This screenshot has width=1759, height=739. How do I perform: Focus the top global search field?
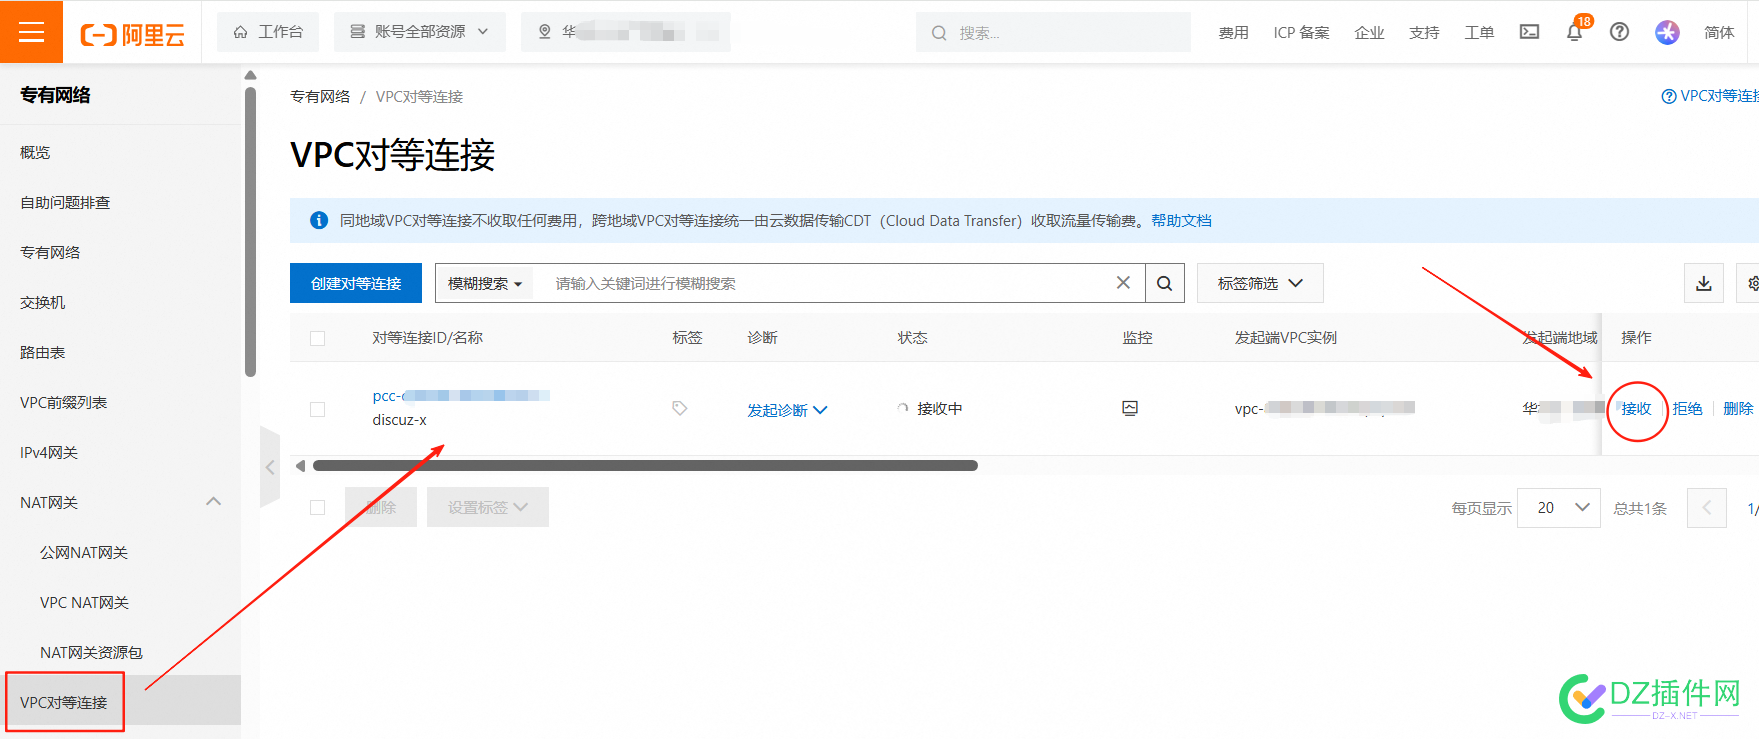tap(1053, 32)
